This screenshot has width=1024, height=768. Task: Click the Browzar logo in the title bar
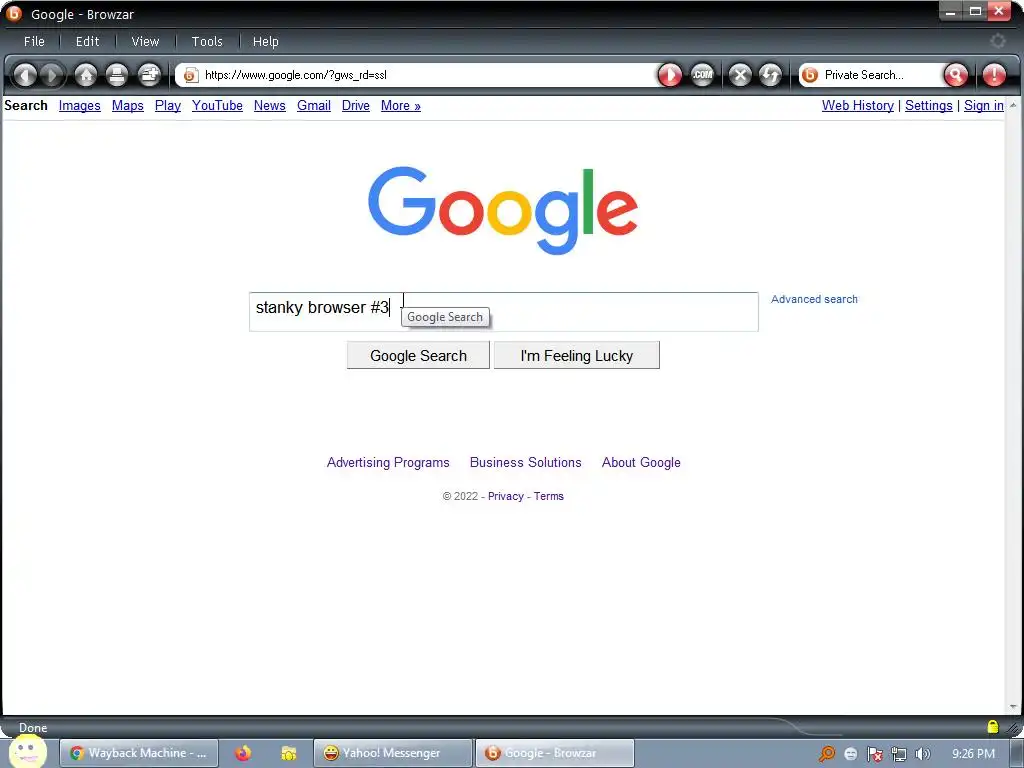pos(14,14)
